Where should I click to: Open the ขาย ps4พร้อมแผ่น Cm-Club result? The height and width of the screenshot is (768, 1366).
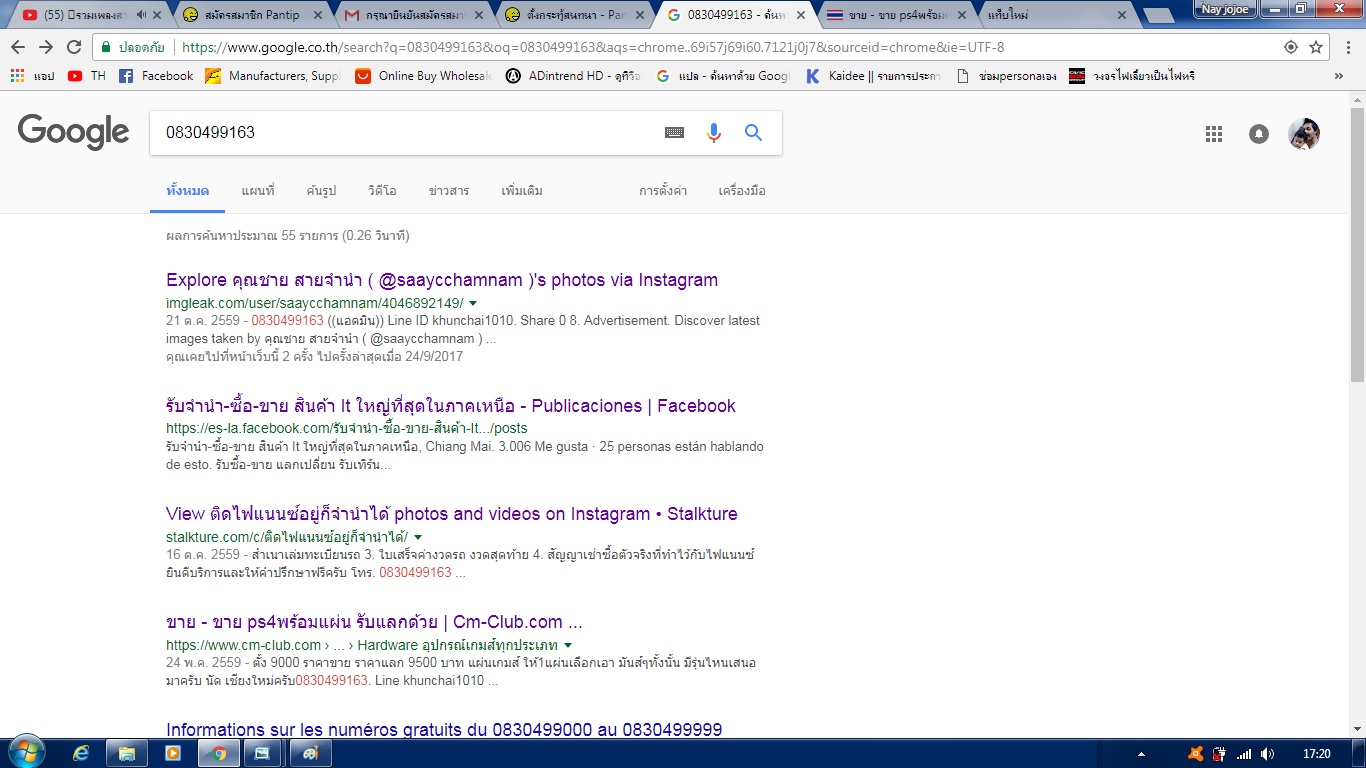tap(374, 622)
